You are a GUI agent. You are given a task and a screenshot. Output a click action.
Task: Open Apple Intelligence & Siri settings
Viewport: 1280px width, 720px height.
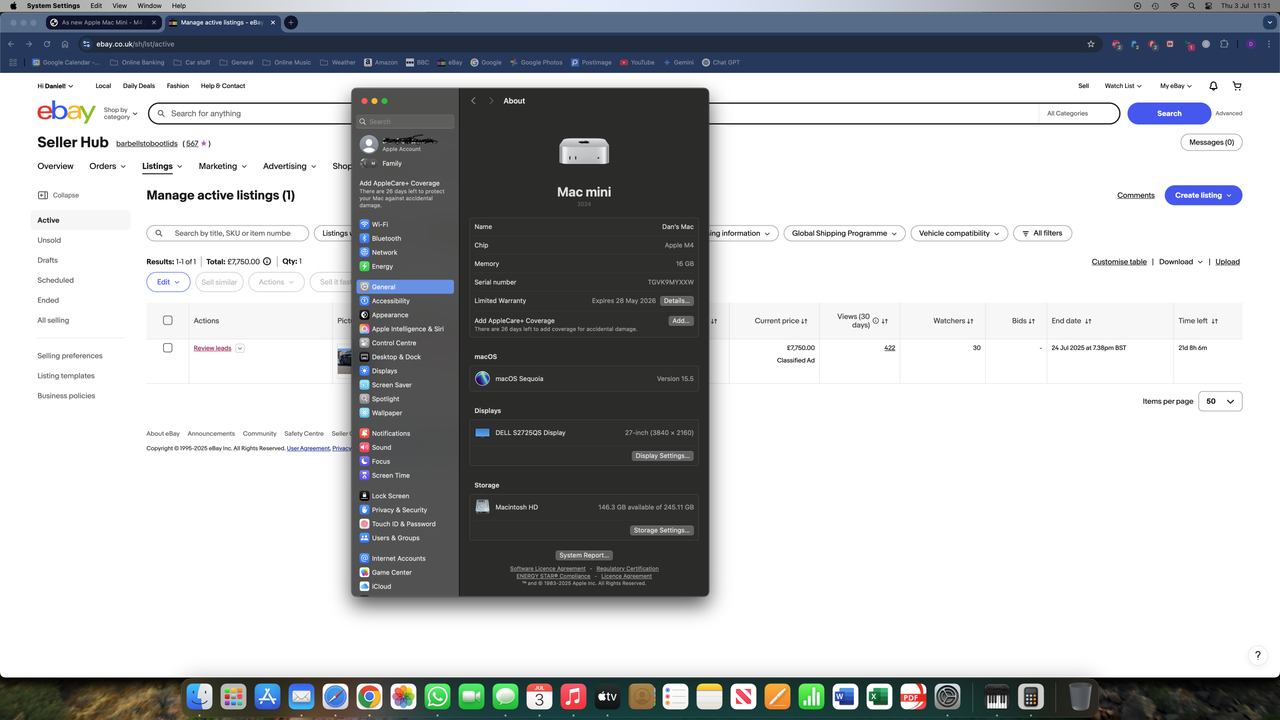point(411,328)
